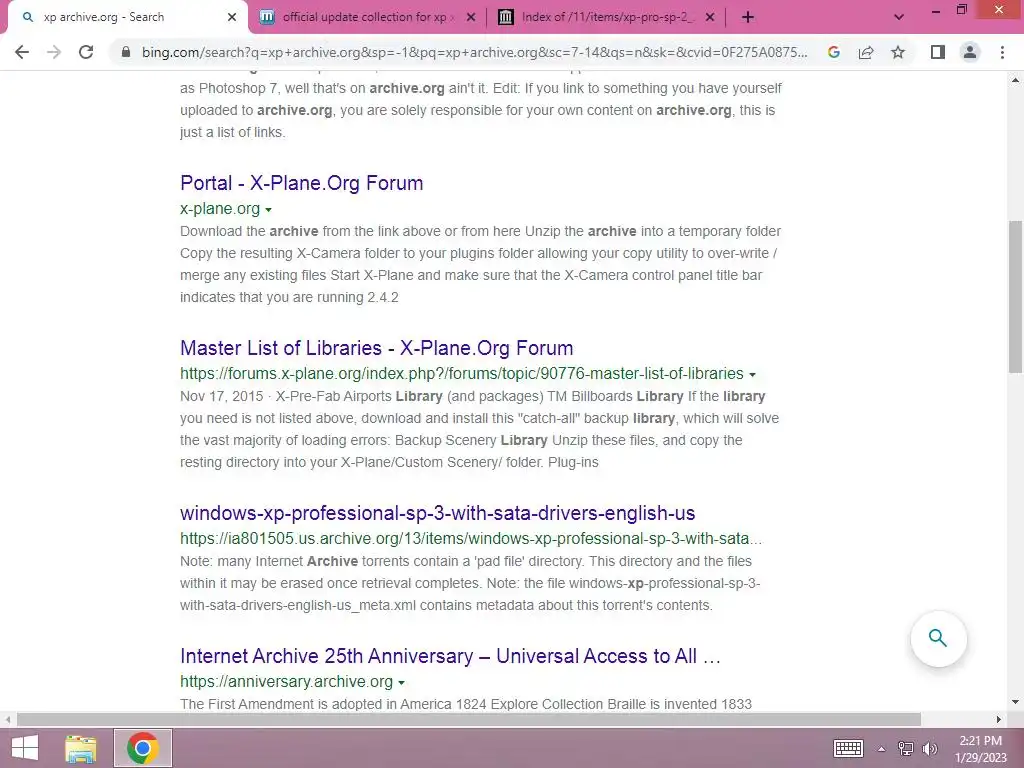Click the Google icon in the address bar
The image size is (1024, 768).
click(833, 52)
